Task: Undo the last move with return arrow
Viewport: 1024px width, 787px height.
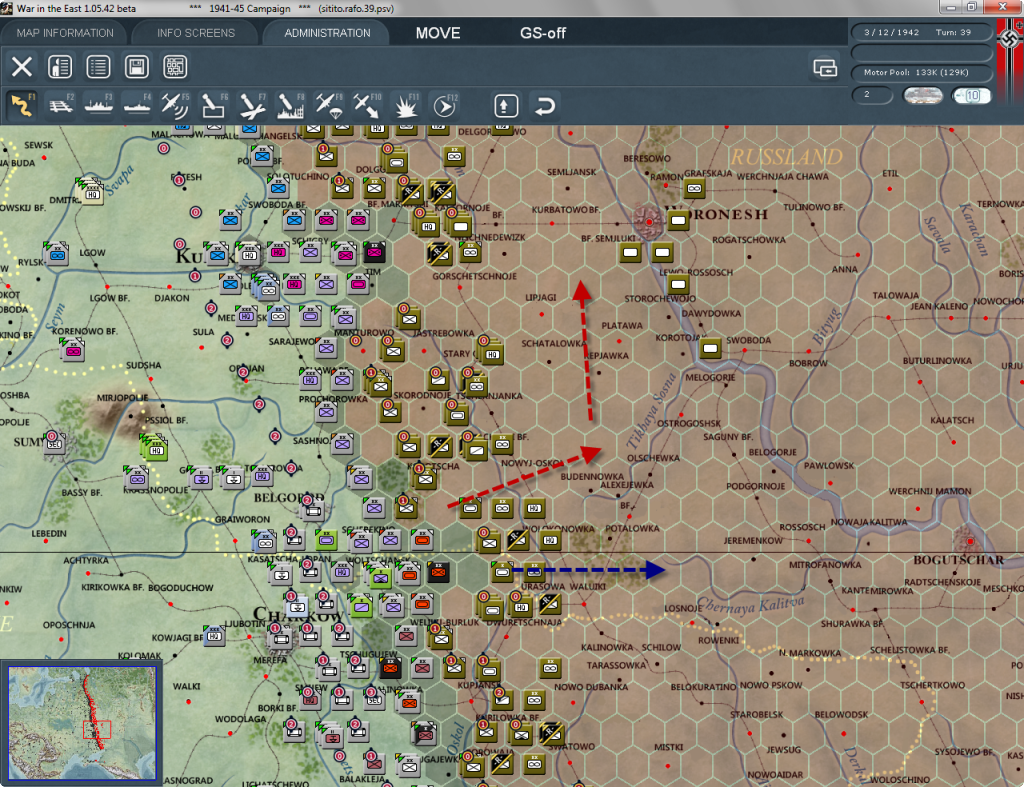Action: click(545, 106)
